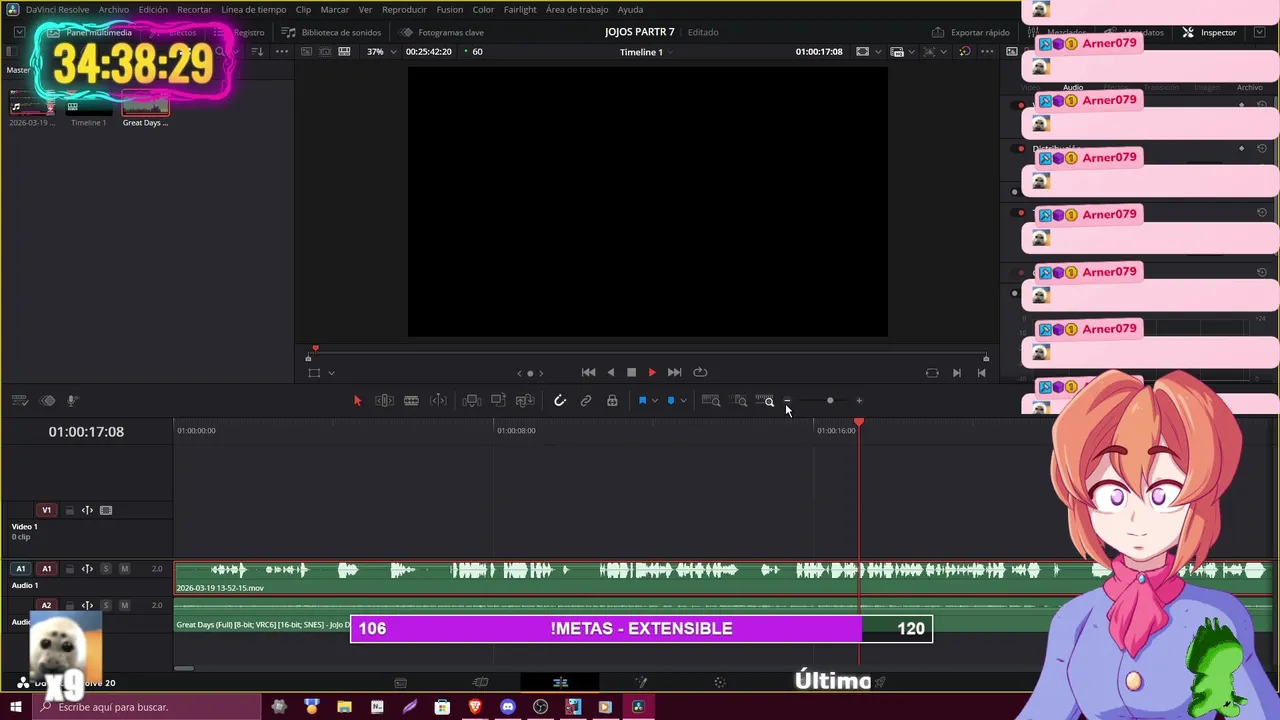The height and width of the screenshot is (720, 1280).
Task: Activate the Dynamic Trim Mode tool
Action: [438, 401]
